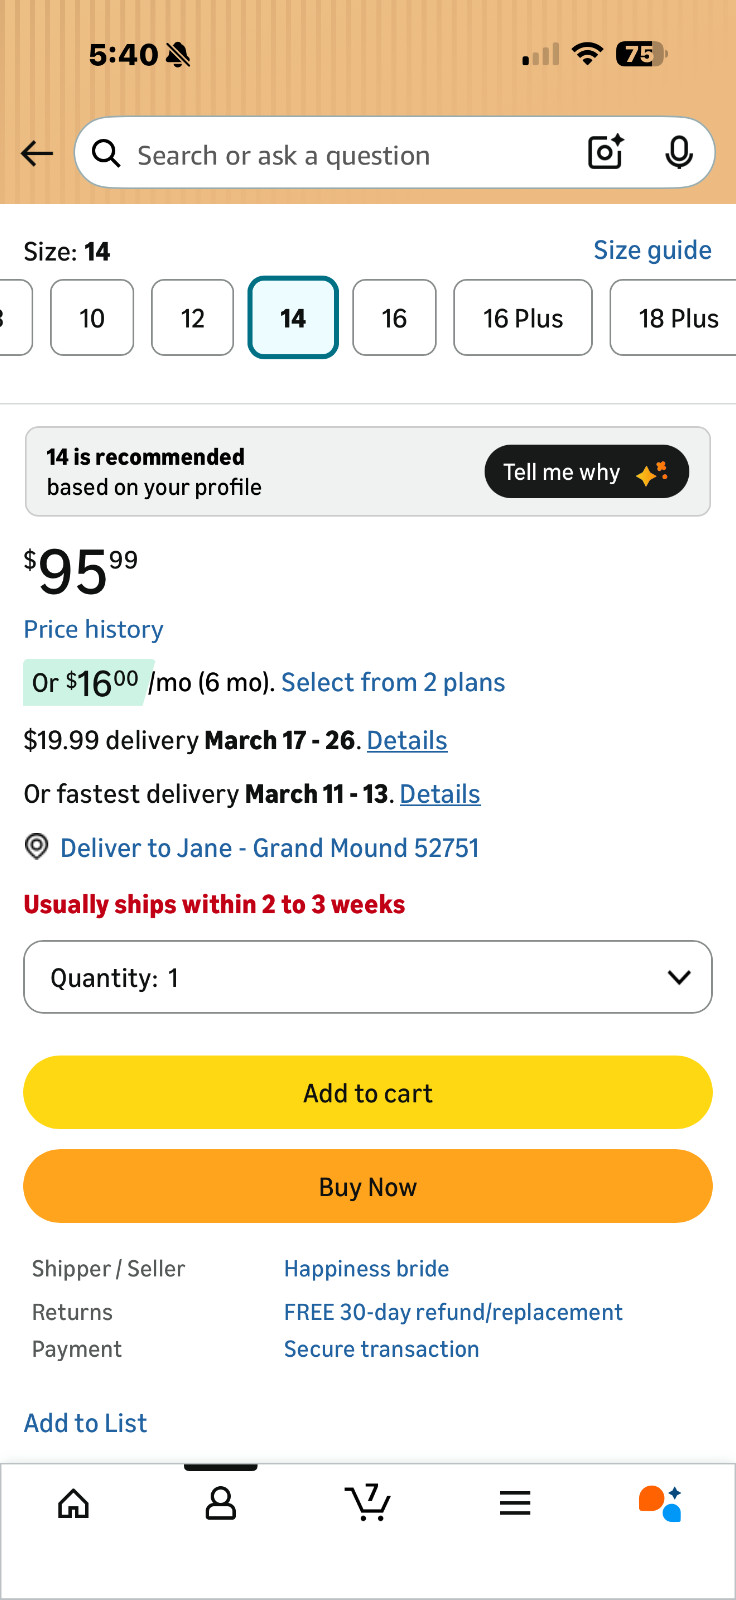
Task: Select size 16 Plus
Action: pos(523,318)
